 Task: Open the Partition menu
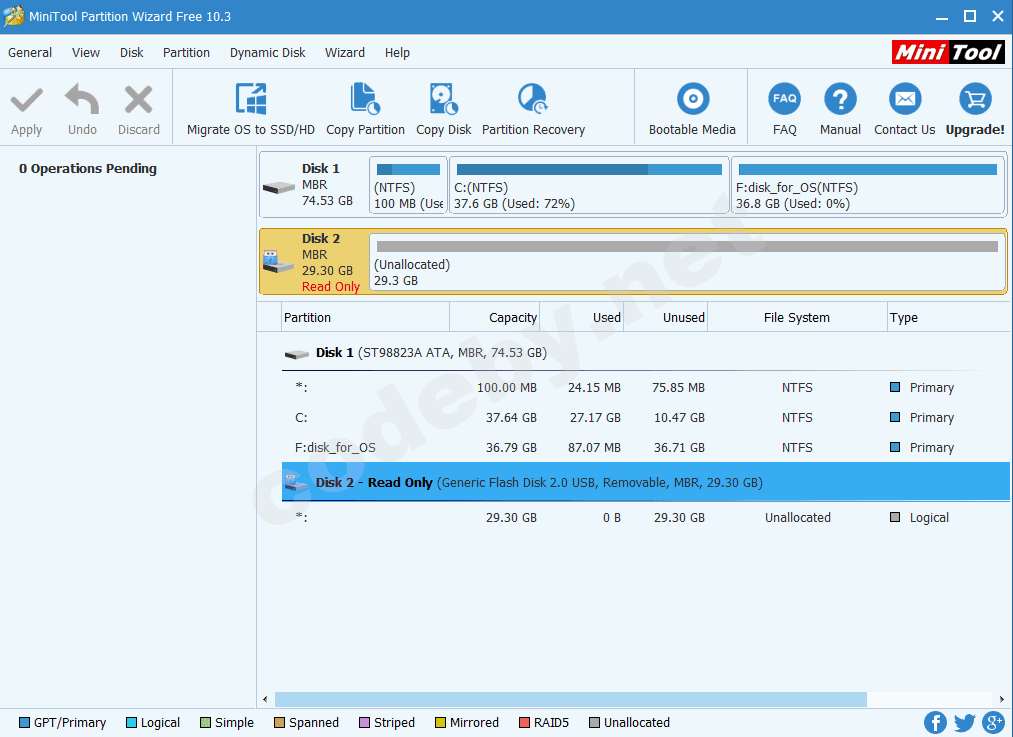point(186,53)
